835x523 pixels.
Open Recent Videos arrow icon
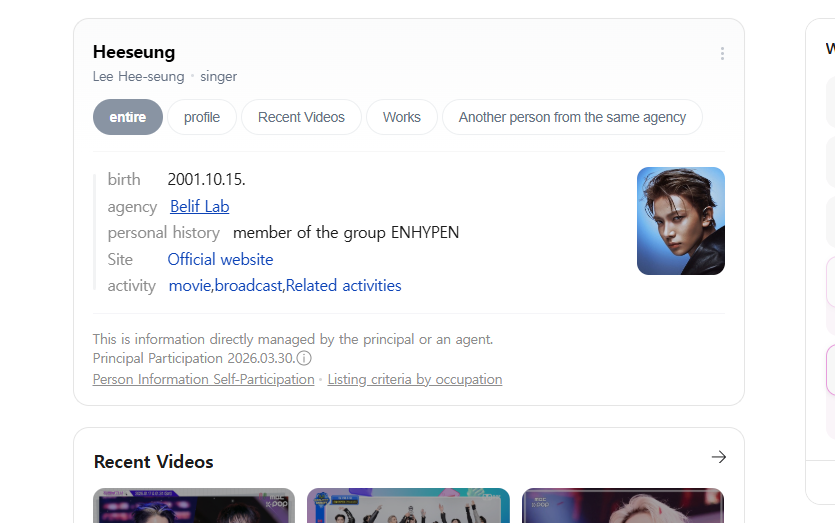coord(718,457)
